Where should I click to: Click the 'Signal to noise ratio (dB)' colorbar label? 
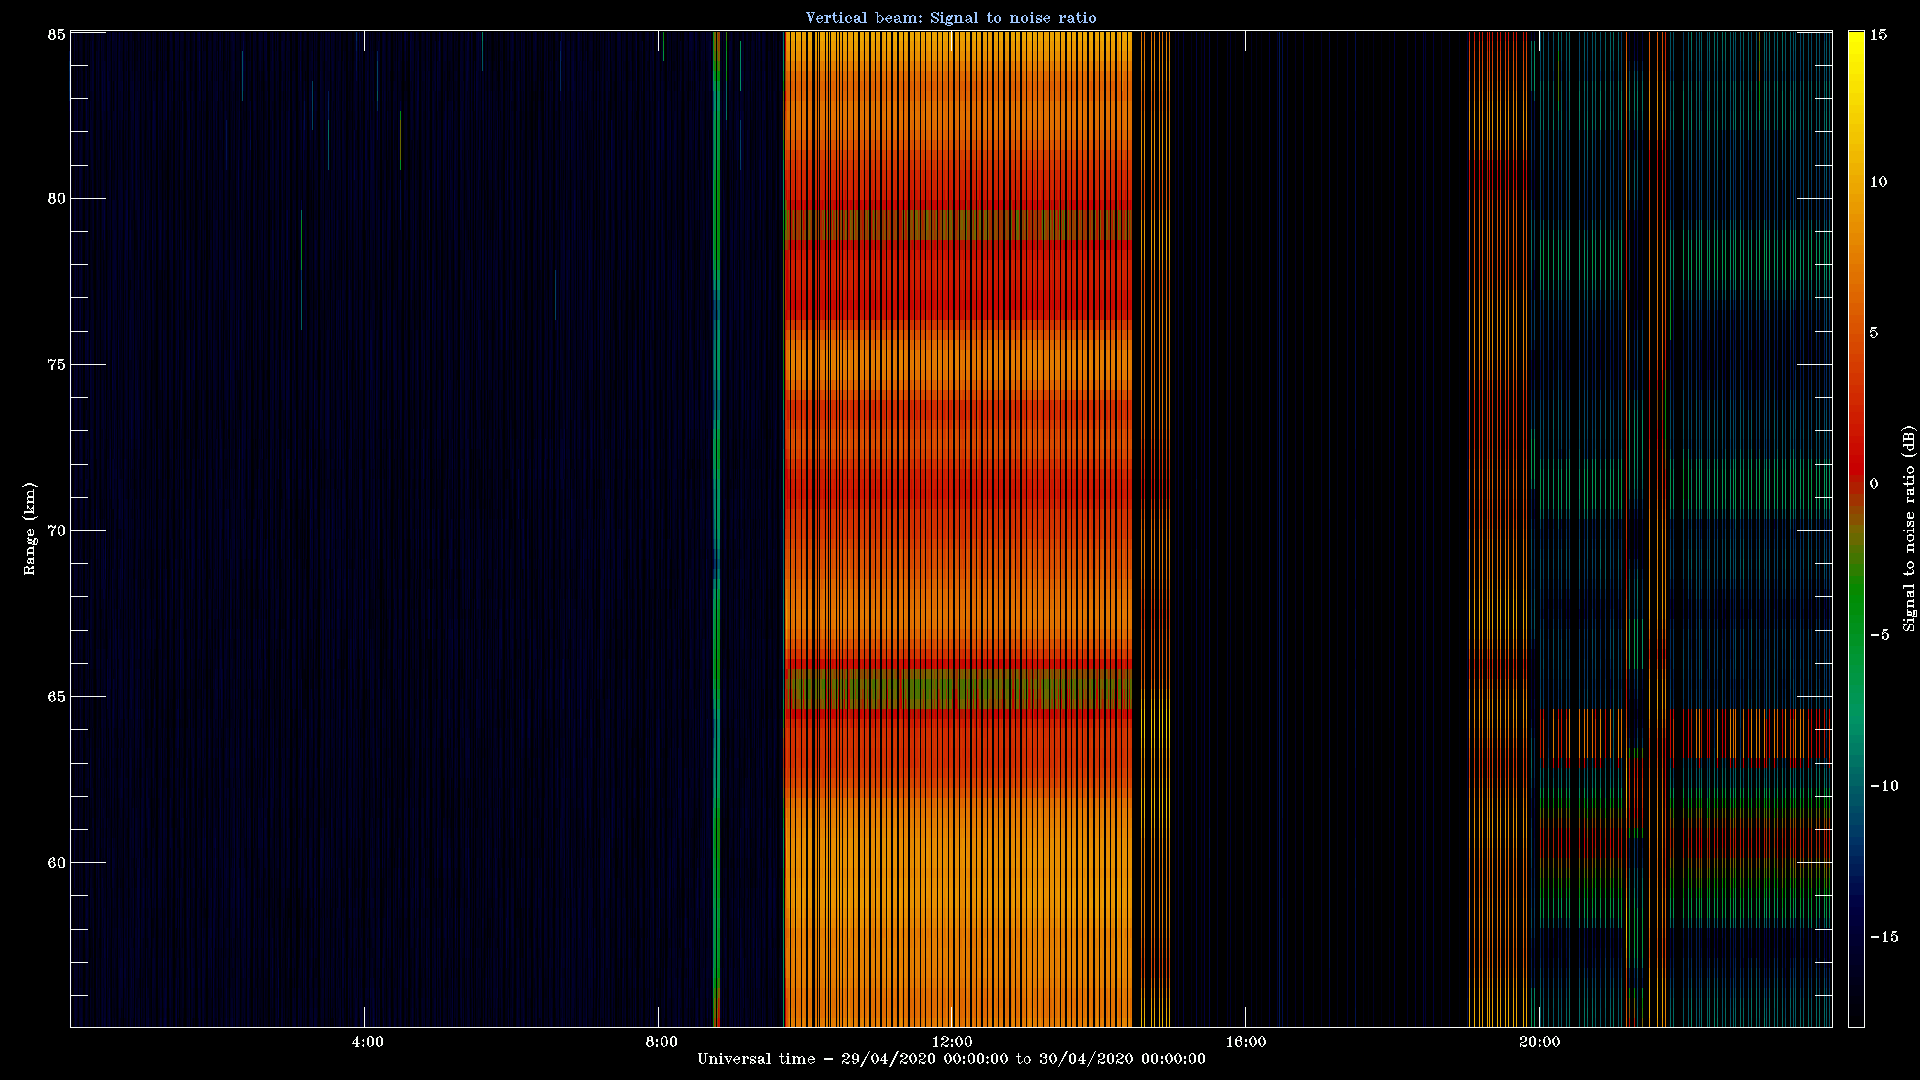click(1908, 528)
